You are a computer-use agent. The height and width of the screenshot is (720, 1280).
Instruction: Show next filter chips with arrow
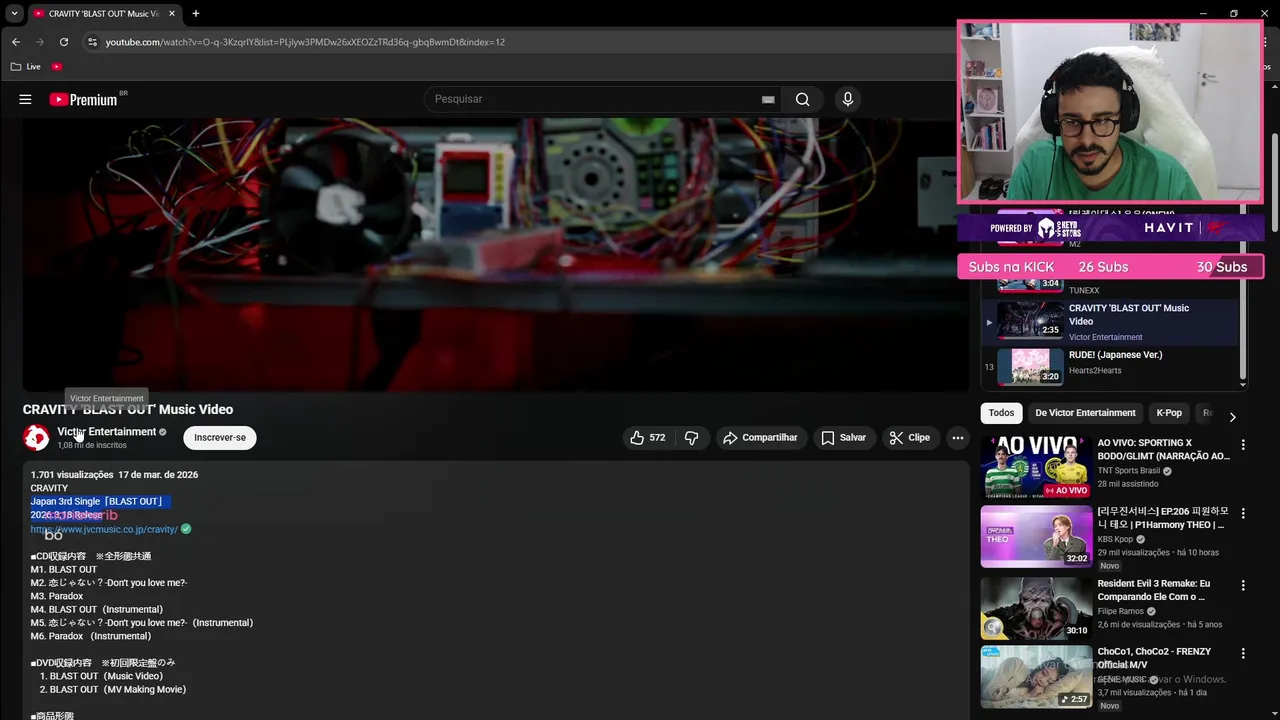click(x=1232, y=417)
